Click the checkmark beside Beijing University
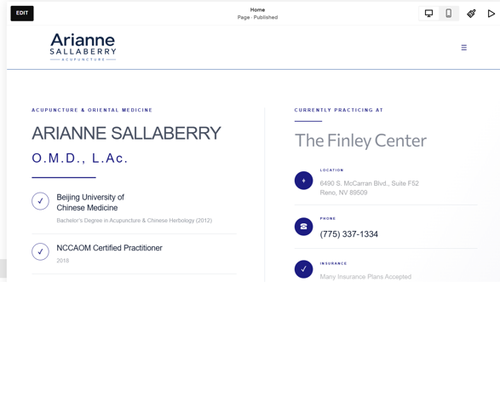 40,201
